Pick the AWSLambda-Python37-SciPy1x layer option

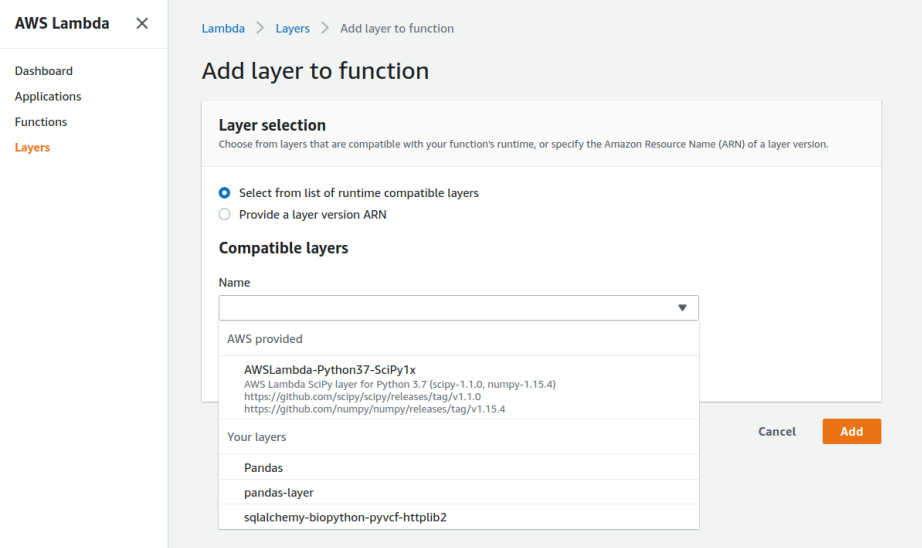(x=459, y=387)
